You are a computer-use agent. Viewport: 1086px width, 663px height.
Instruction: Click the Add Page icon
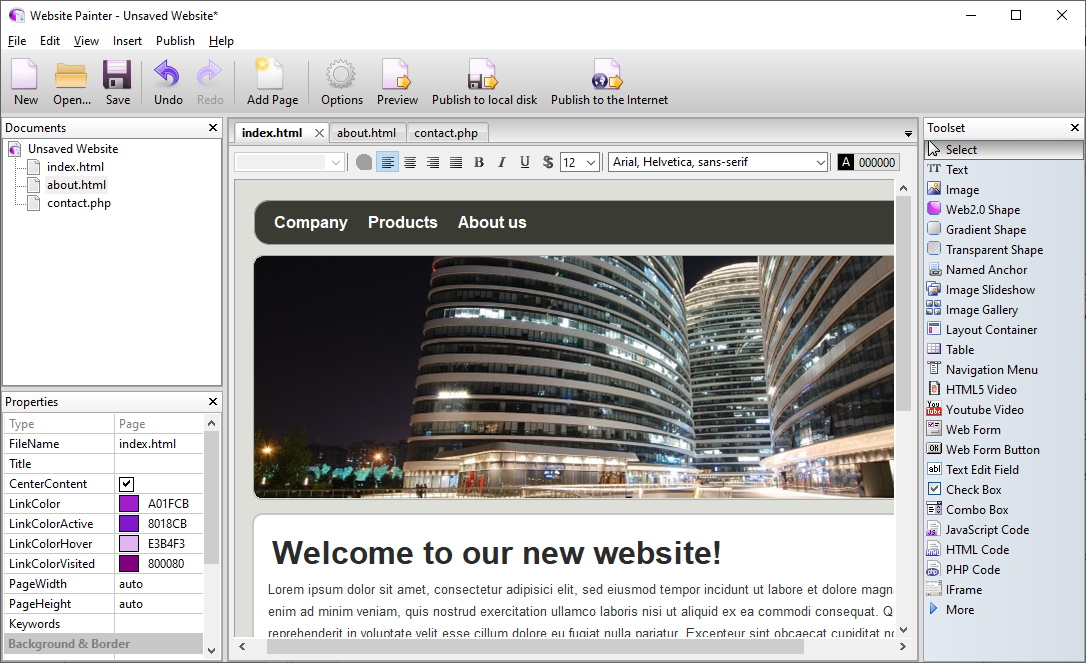click(270, 74)
